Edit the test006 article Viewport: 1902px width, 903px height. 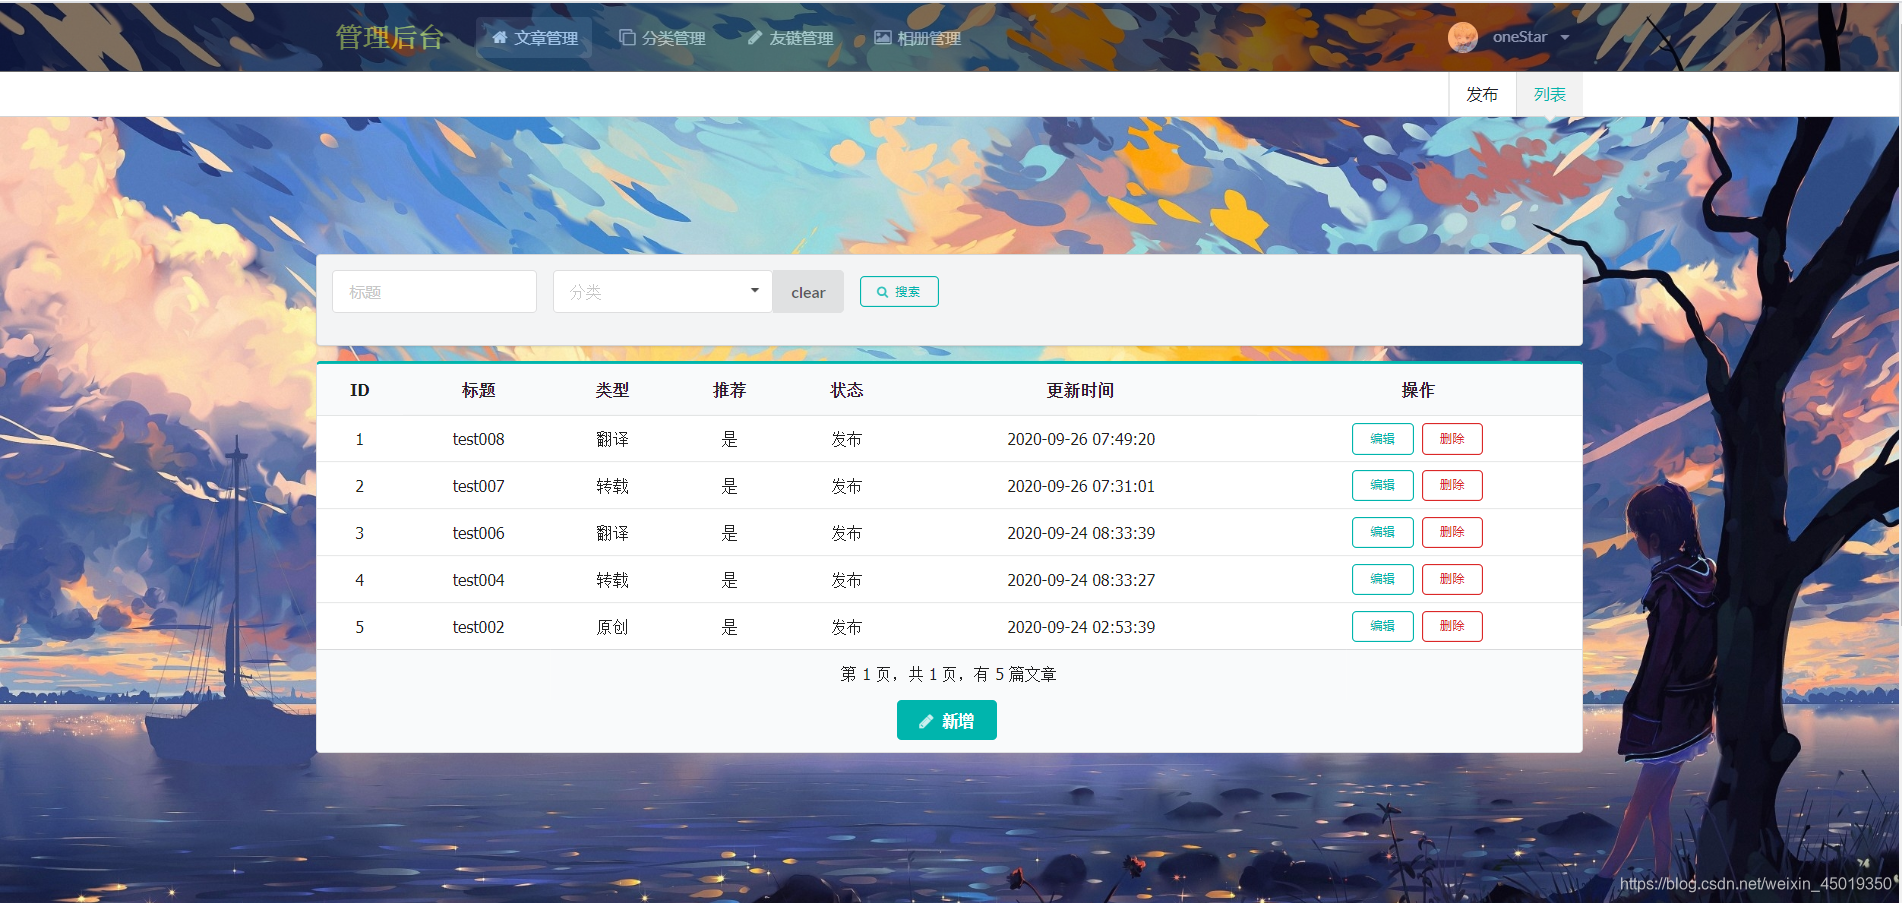coord(1382,532)
